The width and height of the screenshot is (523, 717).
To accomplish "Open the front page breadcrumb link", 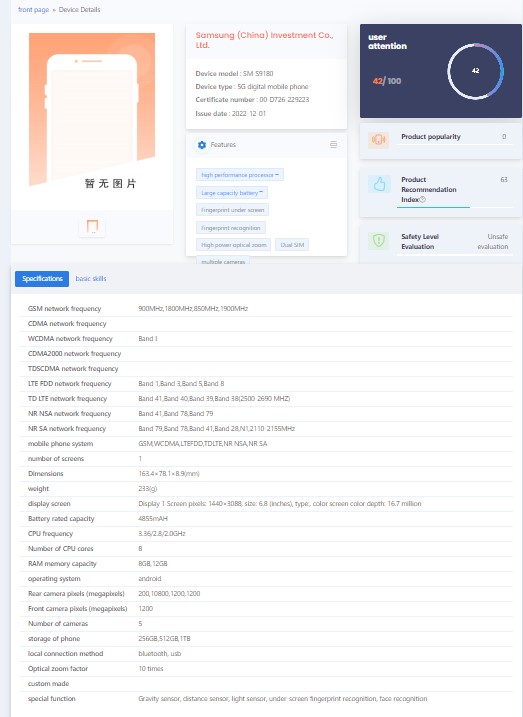I will coord(33,10).
